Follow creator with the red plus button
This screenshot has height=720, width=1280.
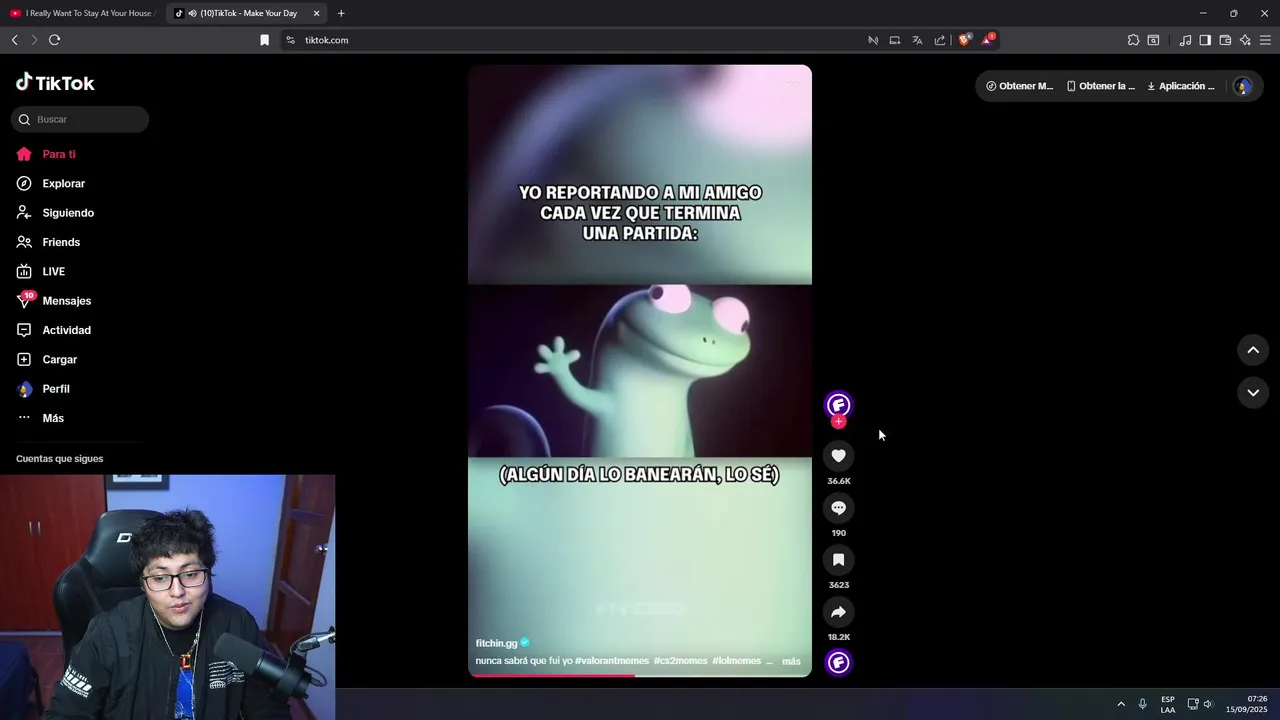click(839, 422)
